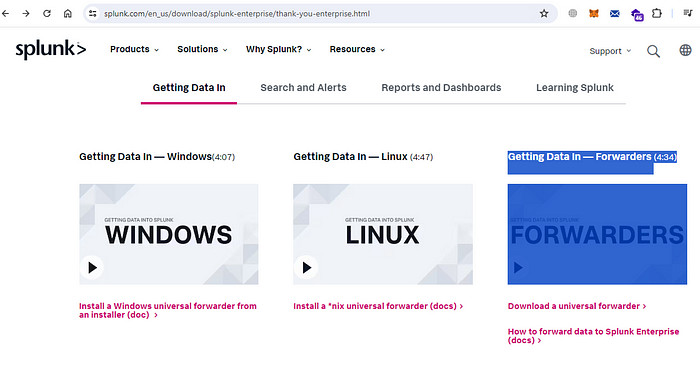Open site information icon in address bar
700x374 pixels.
tap(92, 13)
